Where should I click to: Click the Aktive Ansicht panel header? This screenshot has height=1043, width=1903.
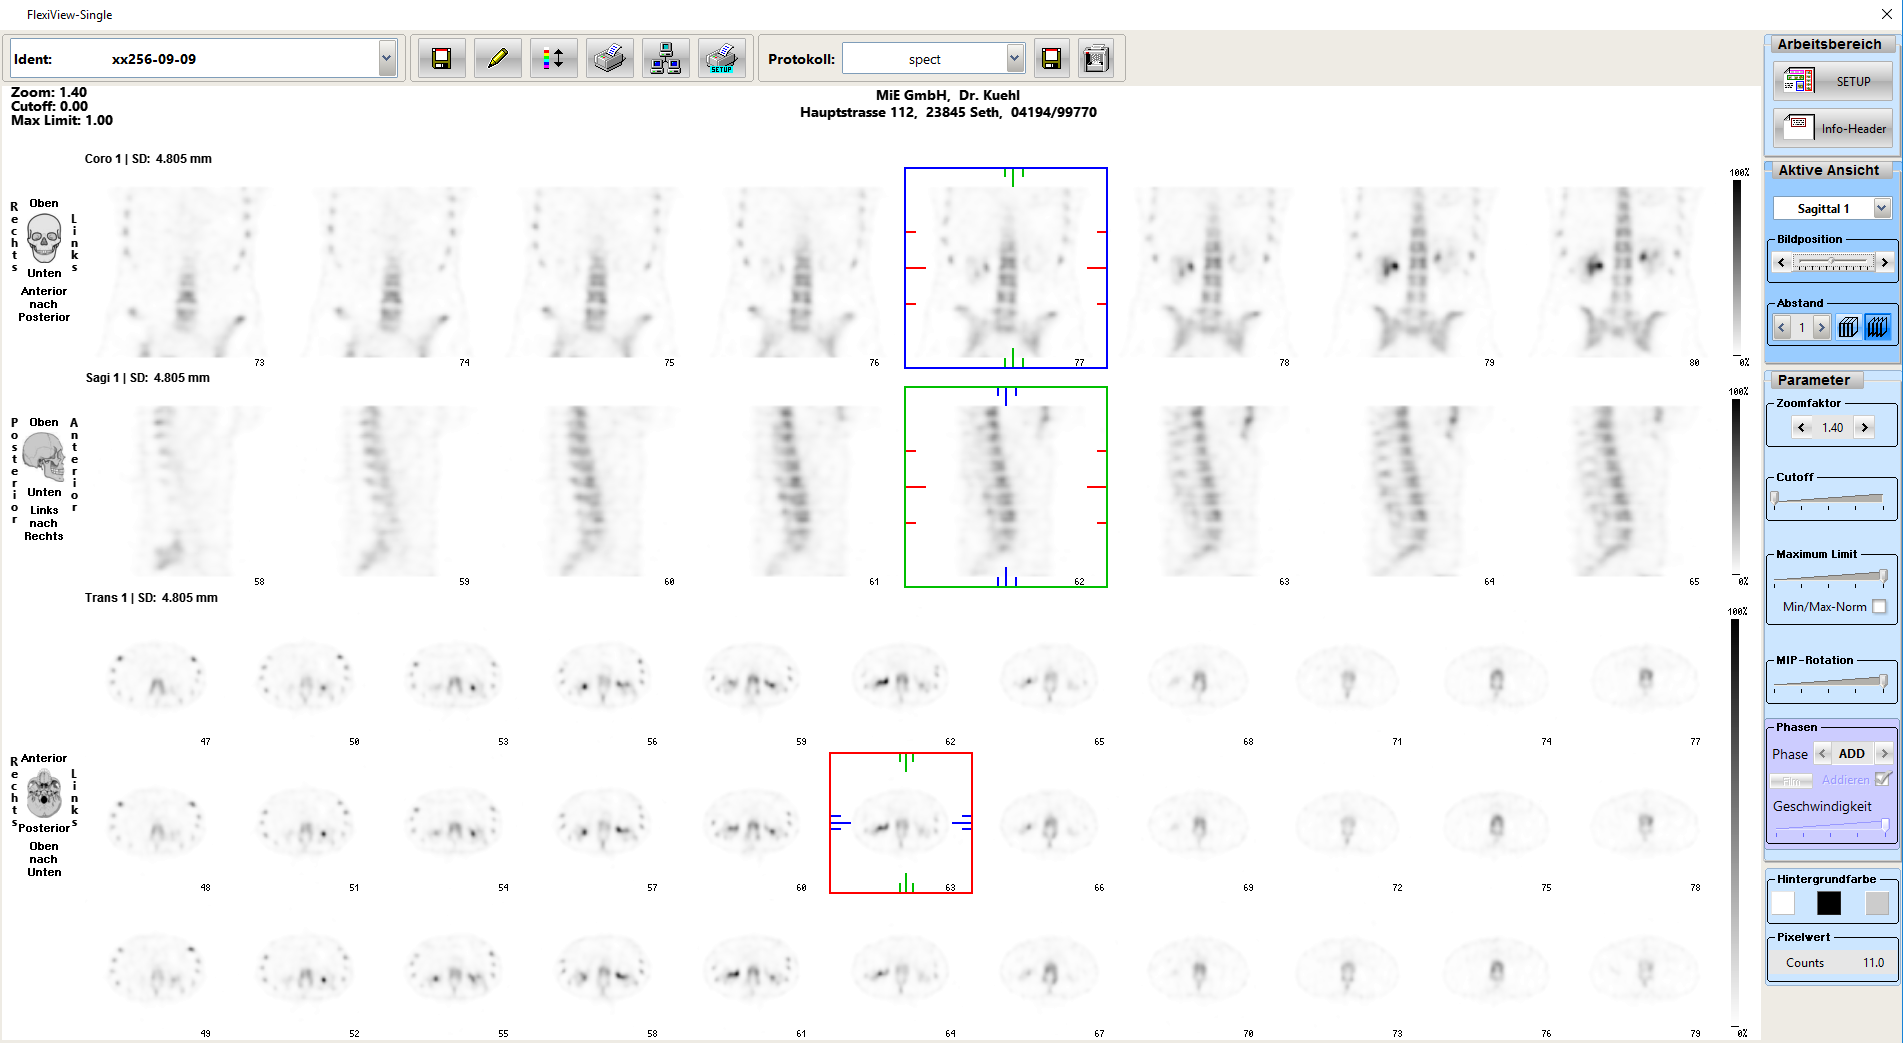[x=1828, y=170]
